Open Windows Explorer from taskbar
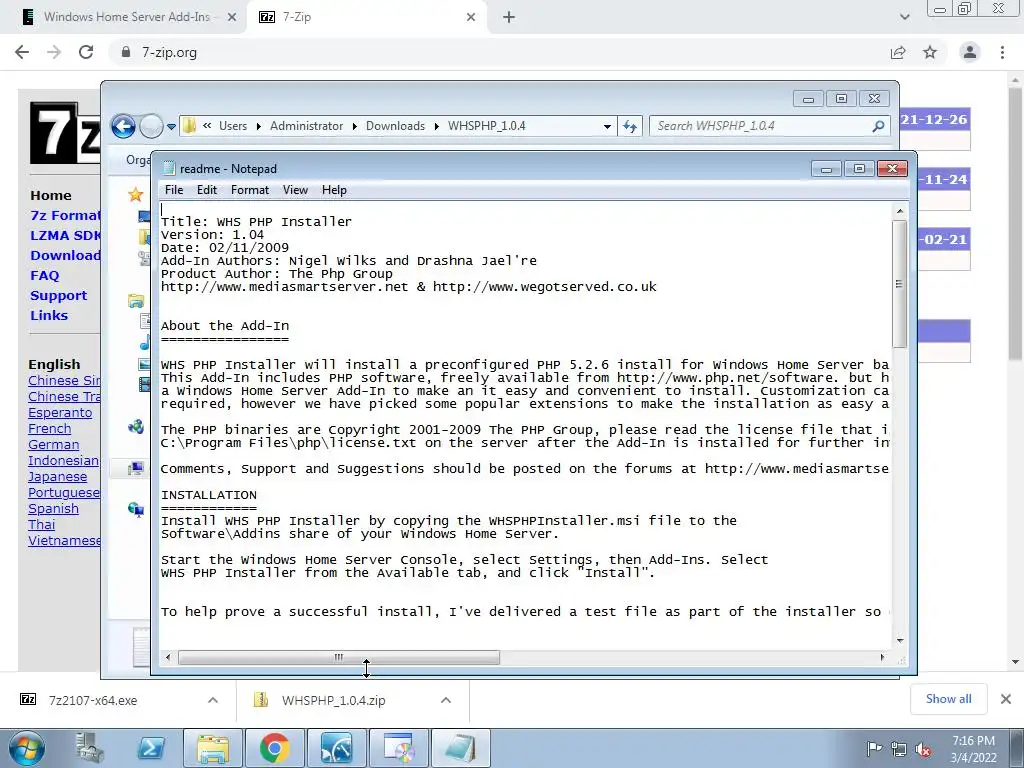Image resolution: width=1024 pixels, height=768 pixels. (213, 748)
